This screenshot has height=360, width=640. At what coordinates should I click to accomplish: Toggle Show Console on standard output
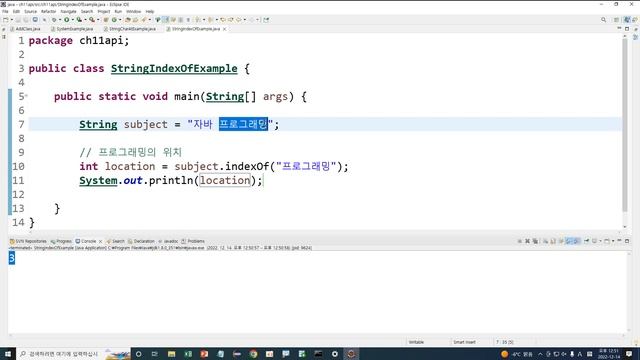coord(568,241)
